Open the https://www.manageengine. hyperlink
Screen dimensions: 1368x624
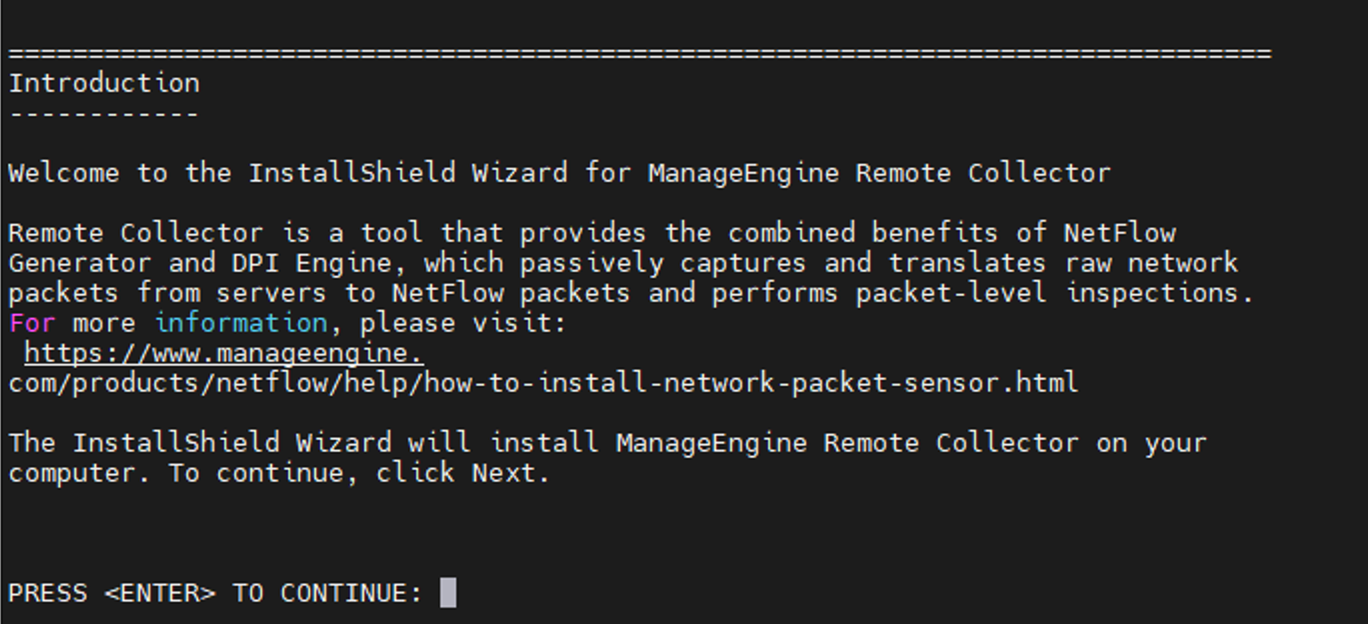224,353
